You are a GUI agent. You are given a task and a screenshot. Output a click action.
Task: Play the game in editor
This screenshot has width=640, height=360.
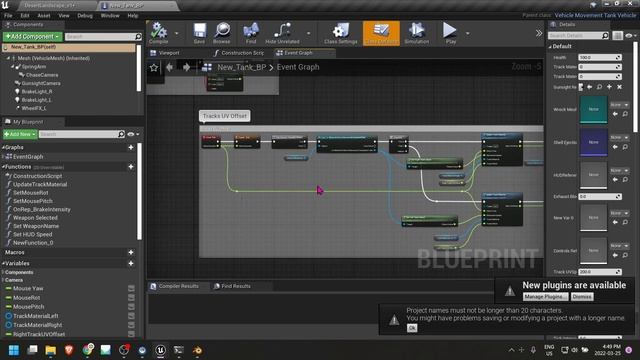450,33
